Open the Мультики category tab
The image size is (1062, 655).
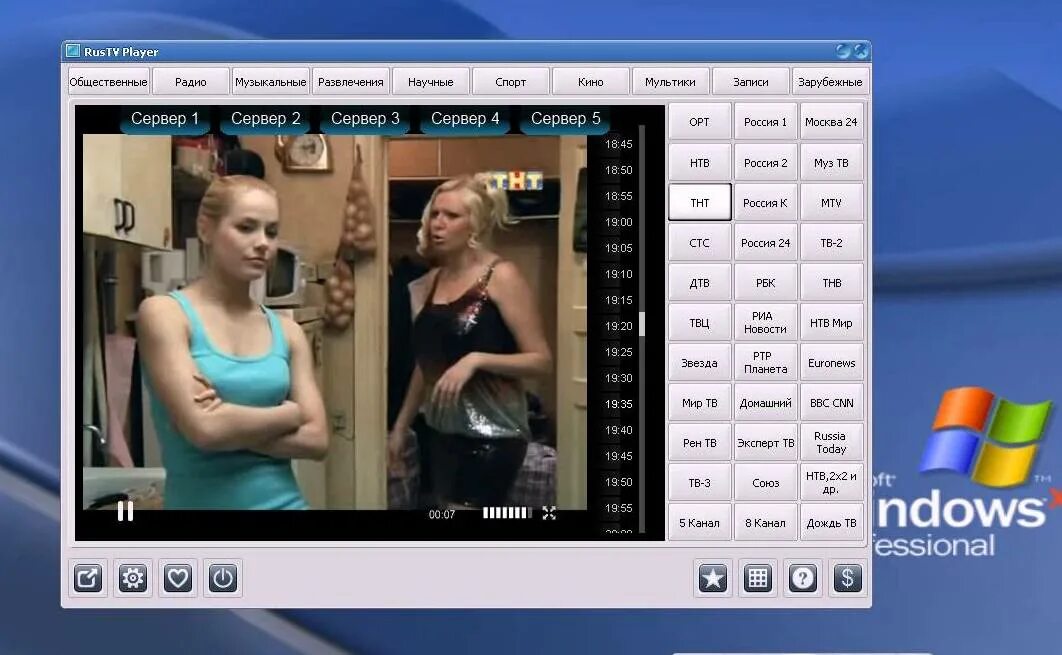671,82
